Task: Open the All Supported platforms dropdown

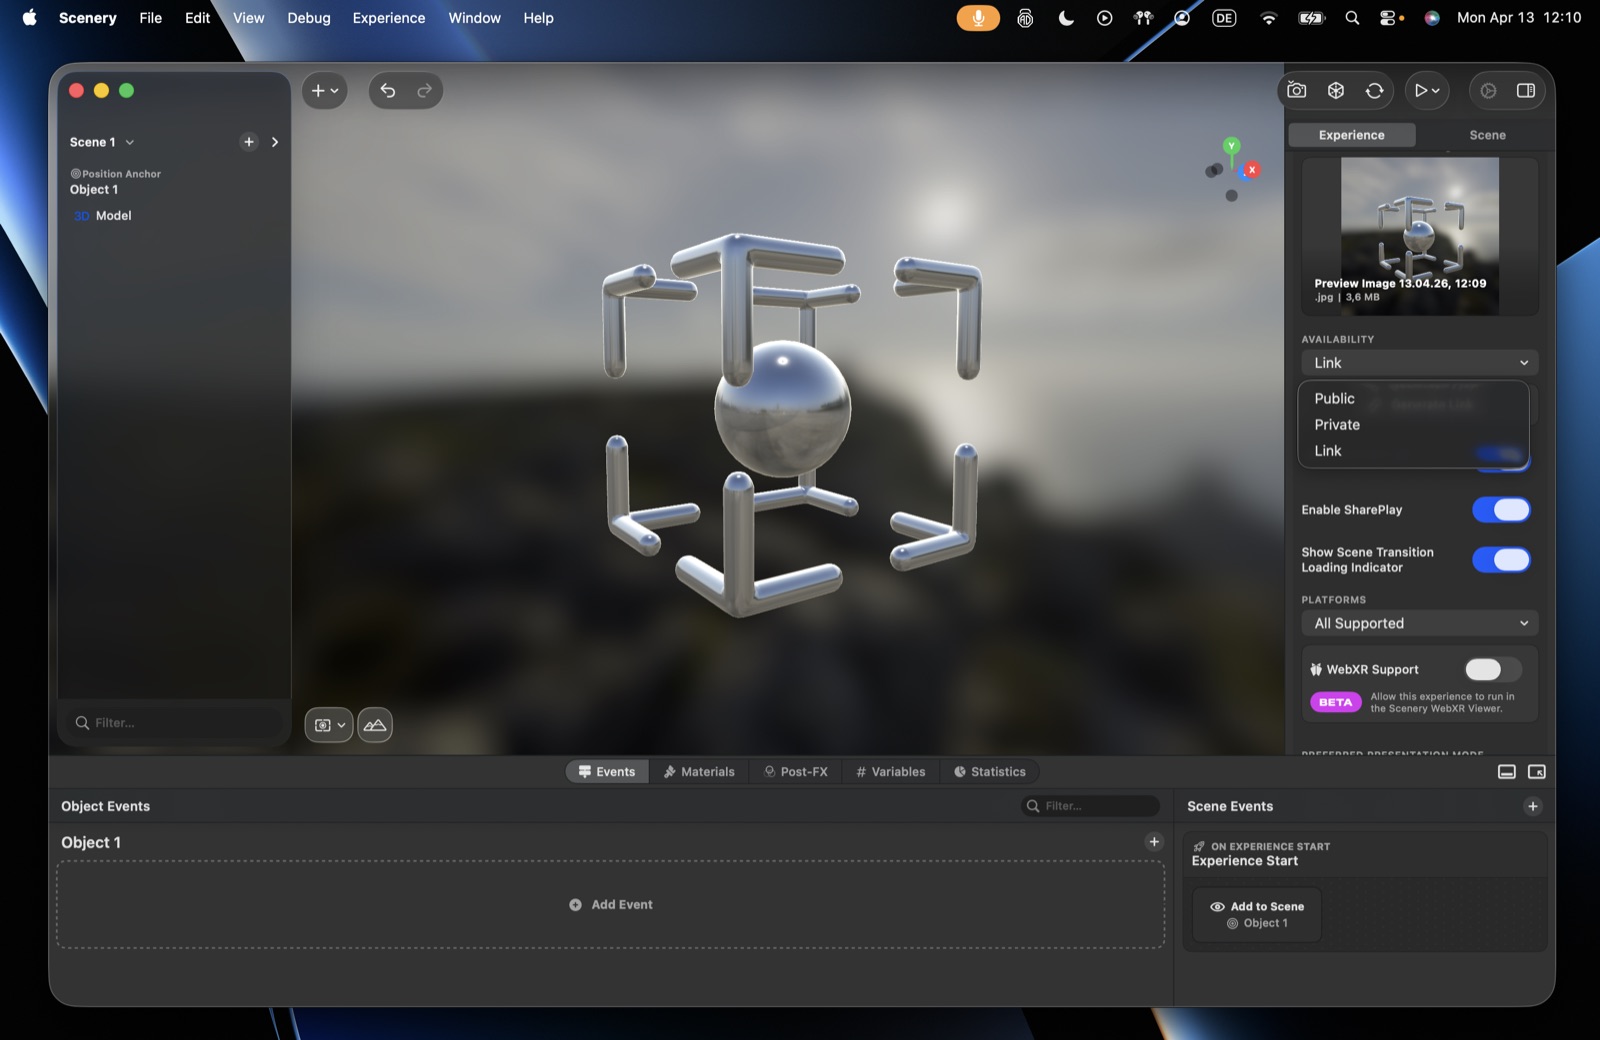Action: point(1419,623)
